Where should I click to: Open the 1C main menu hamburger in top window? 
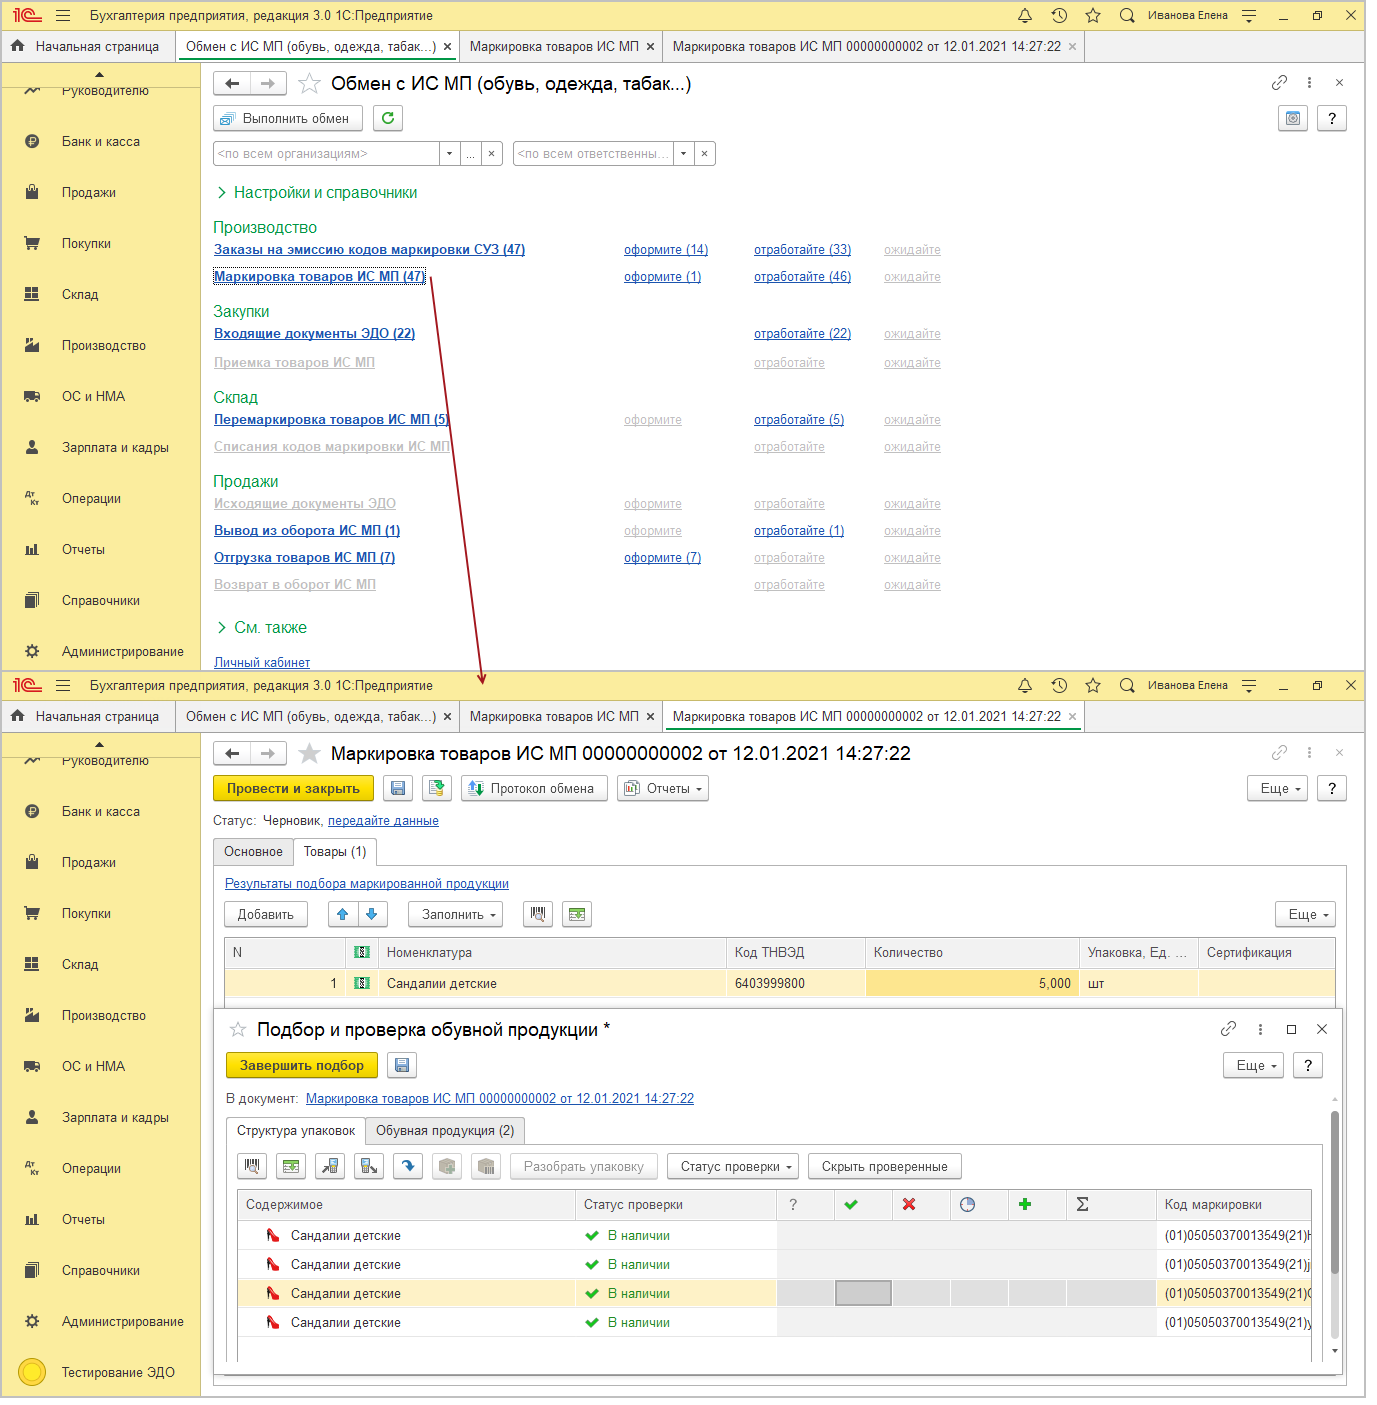tap(63, 16)
